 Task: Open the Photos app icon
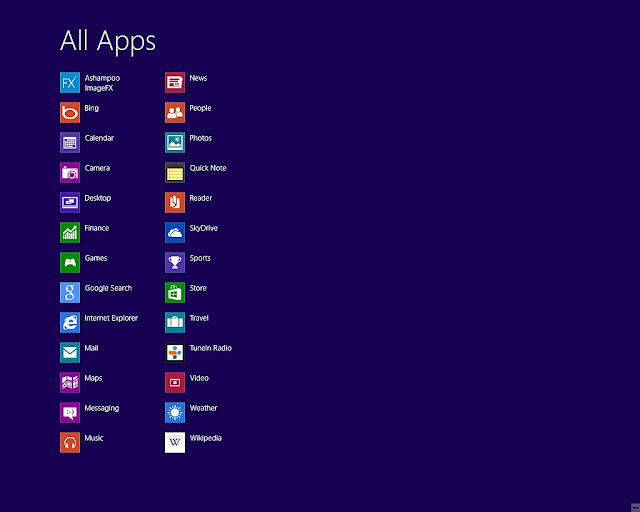point(175,142)
